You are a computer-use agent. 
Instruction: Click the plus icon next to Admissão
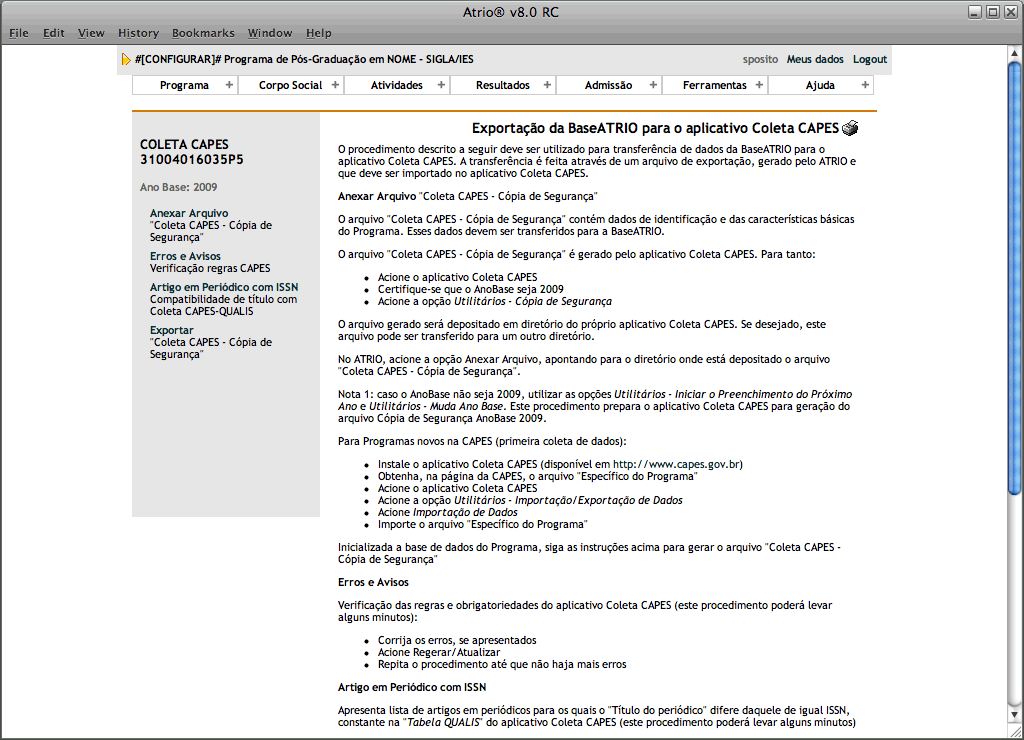(x=653, y=85)
